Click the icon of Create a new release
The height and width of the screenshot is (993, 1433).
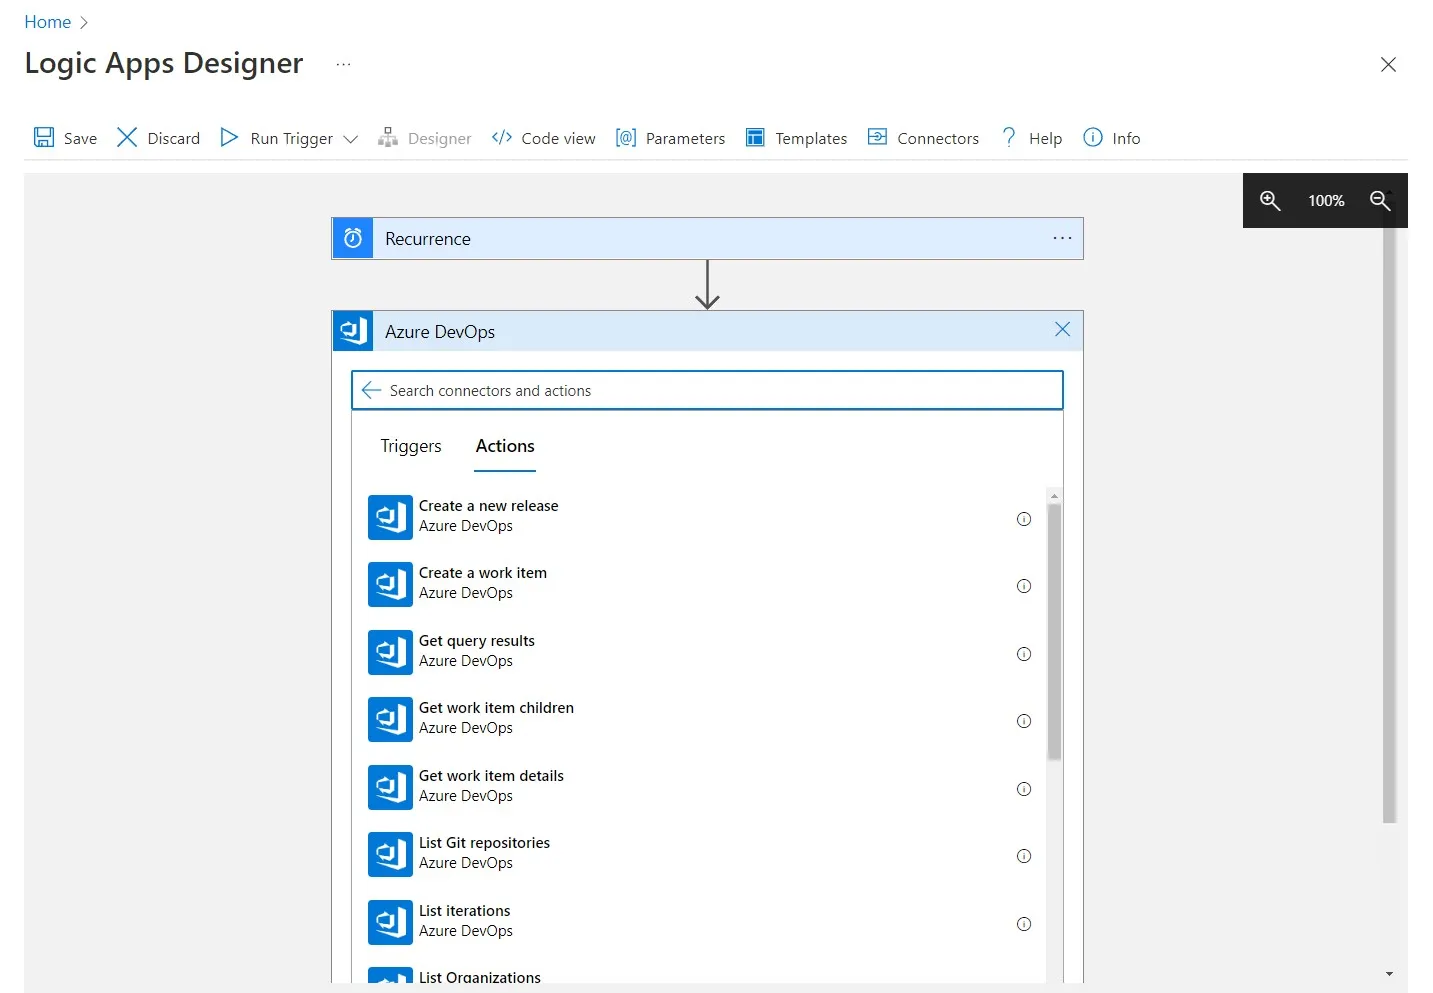390,517
